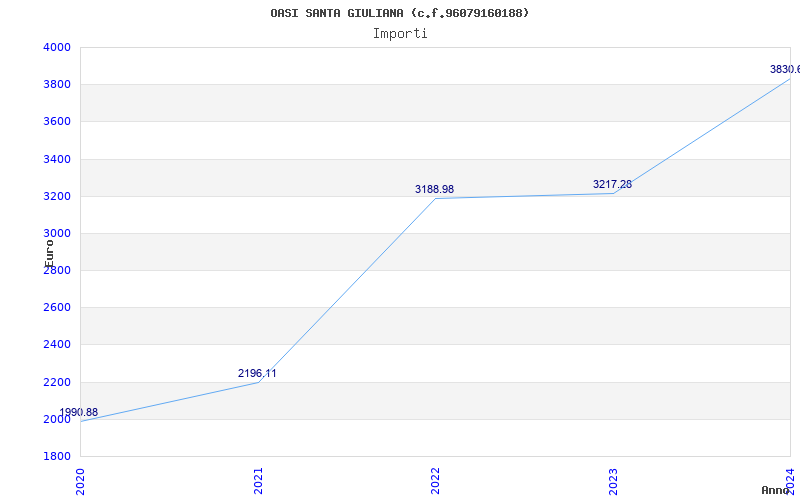Click the Importi subtitle

(x=400, y=33)
